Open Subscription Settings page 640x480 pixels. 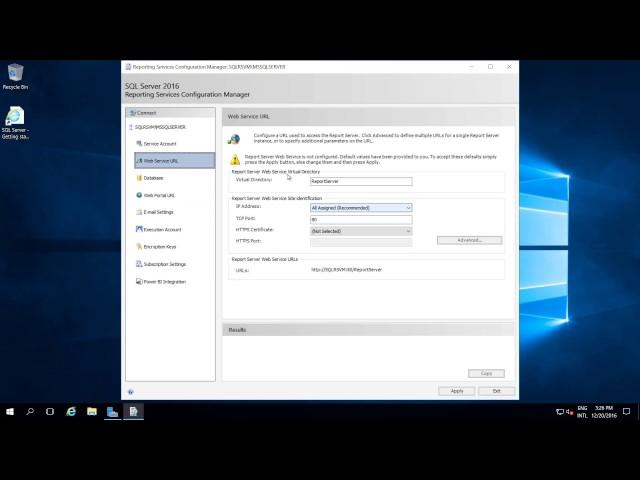[164, 264]
